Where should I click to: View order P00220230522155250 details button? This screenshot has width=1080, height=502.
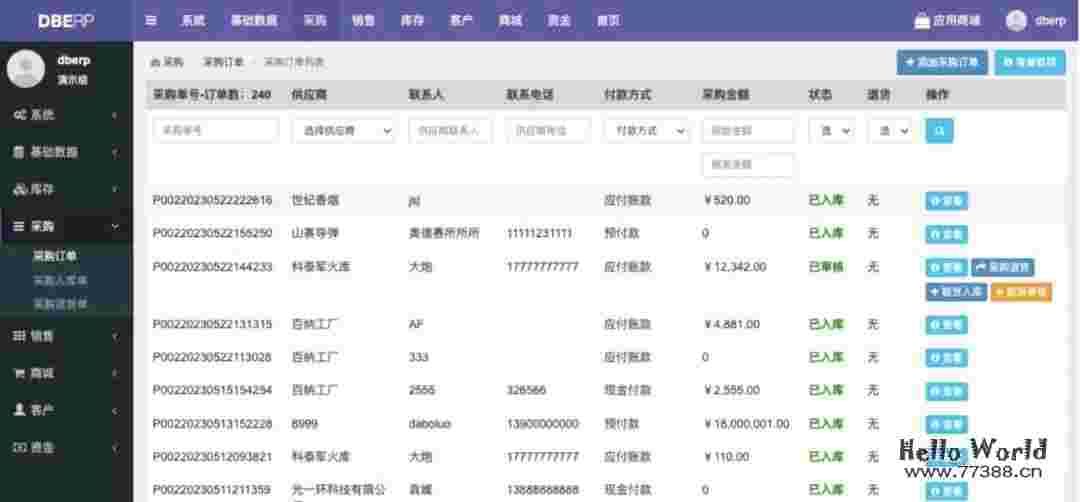[x=946, y=234]
